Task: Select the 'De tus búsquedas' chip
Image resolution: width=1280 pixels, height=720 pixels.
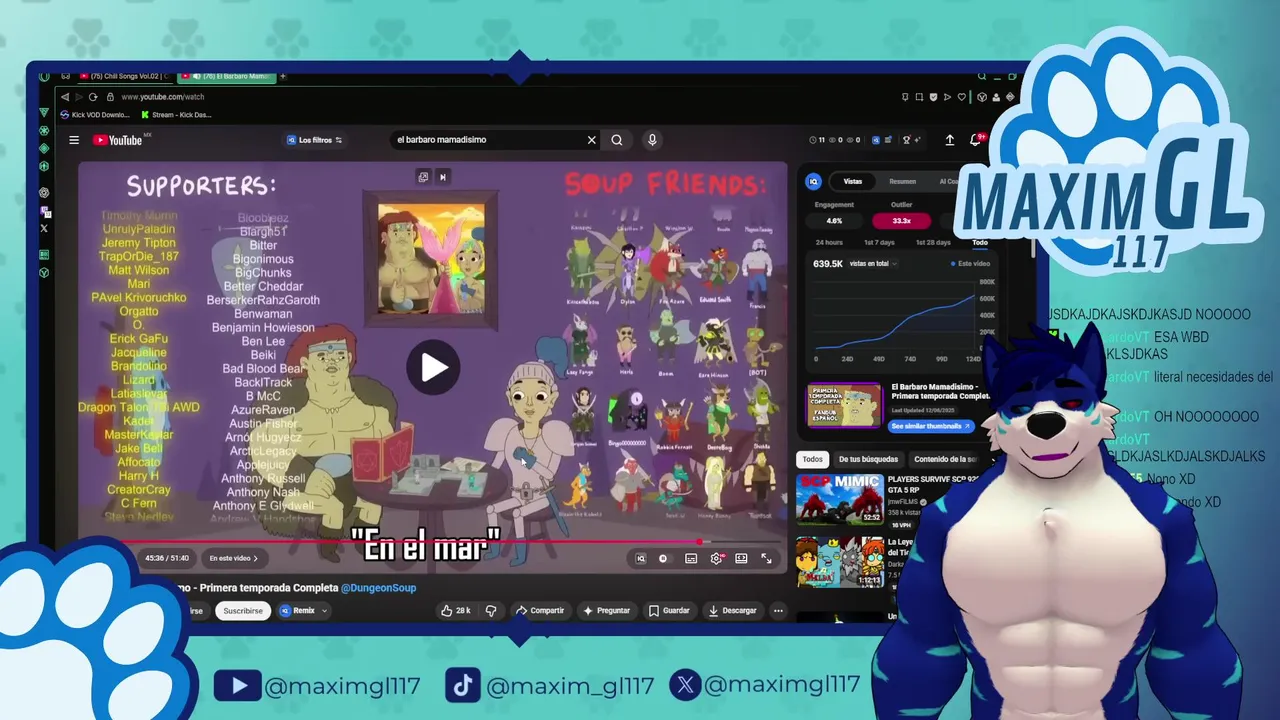Action: (x=868, y=459)
